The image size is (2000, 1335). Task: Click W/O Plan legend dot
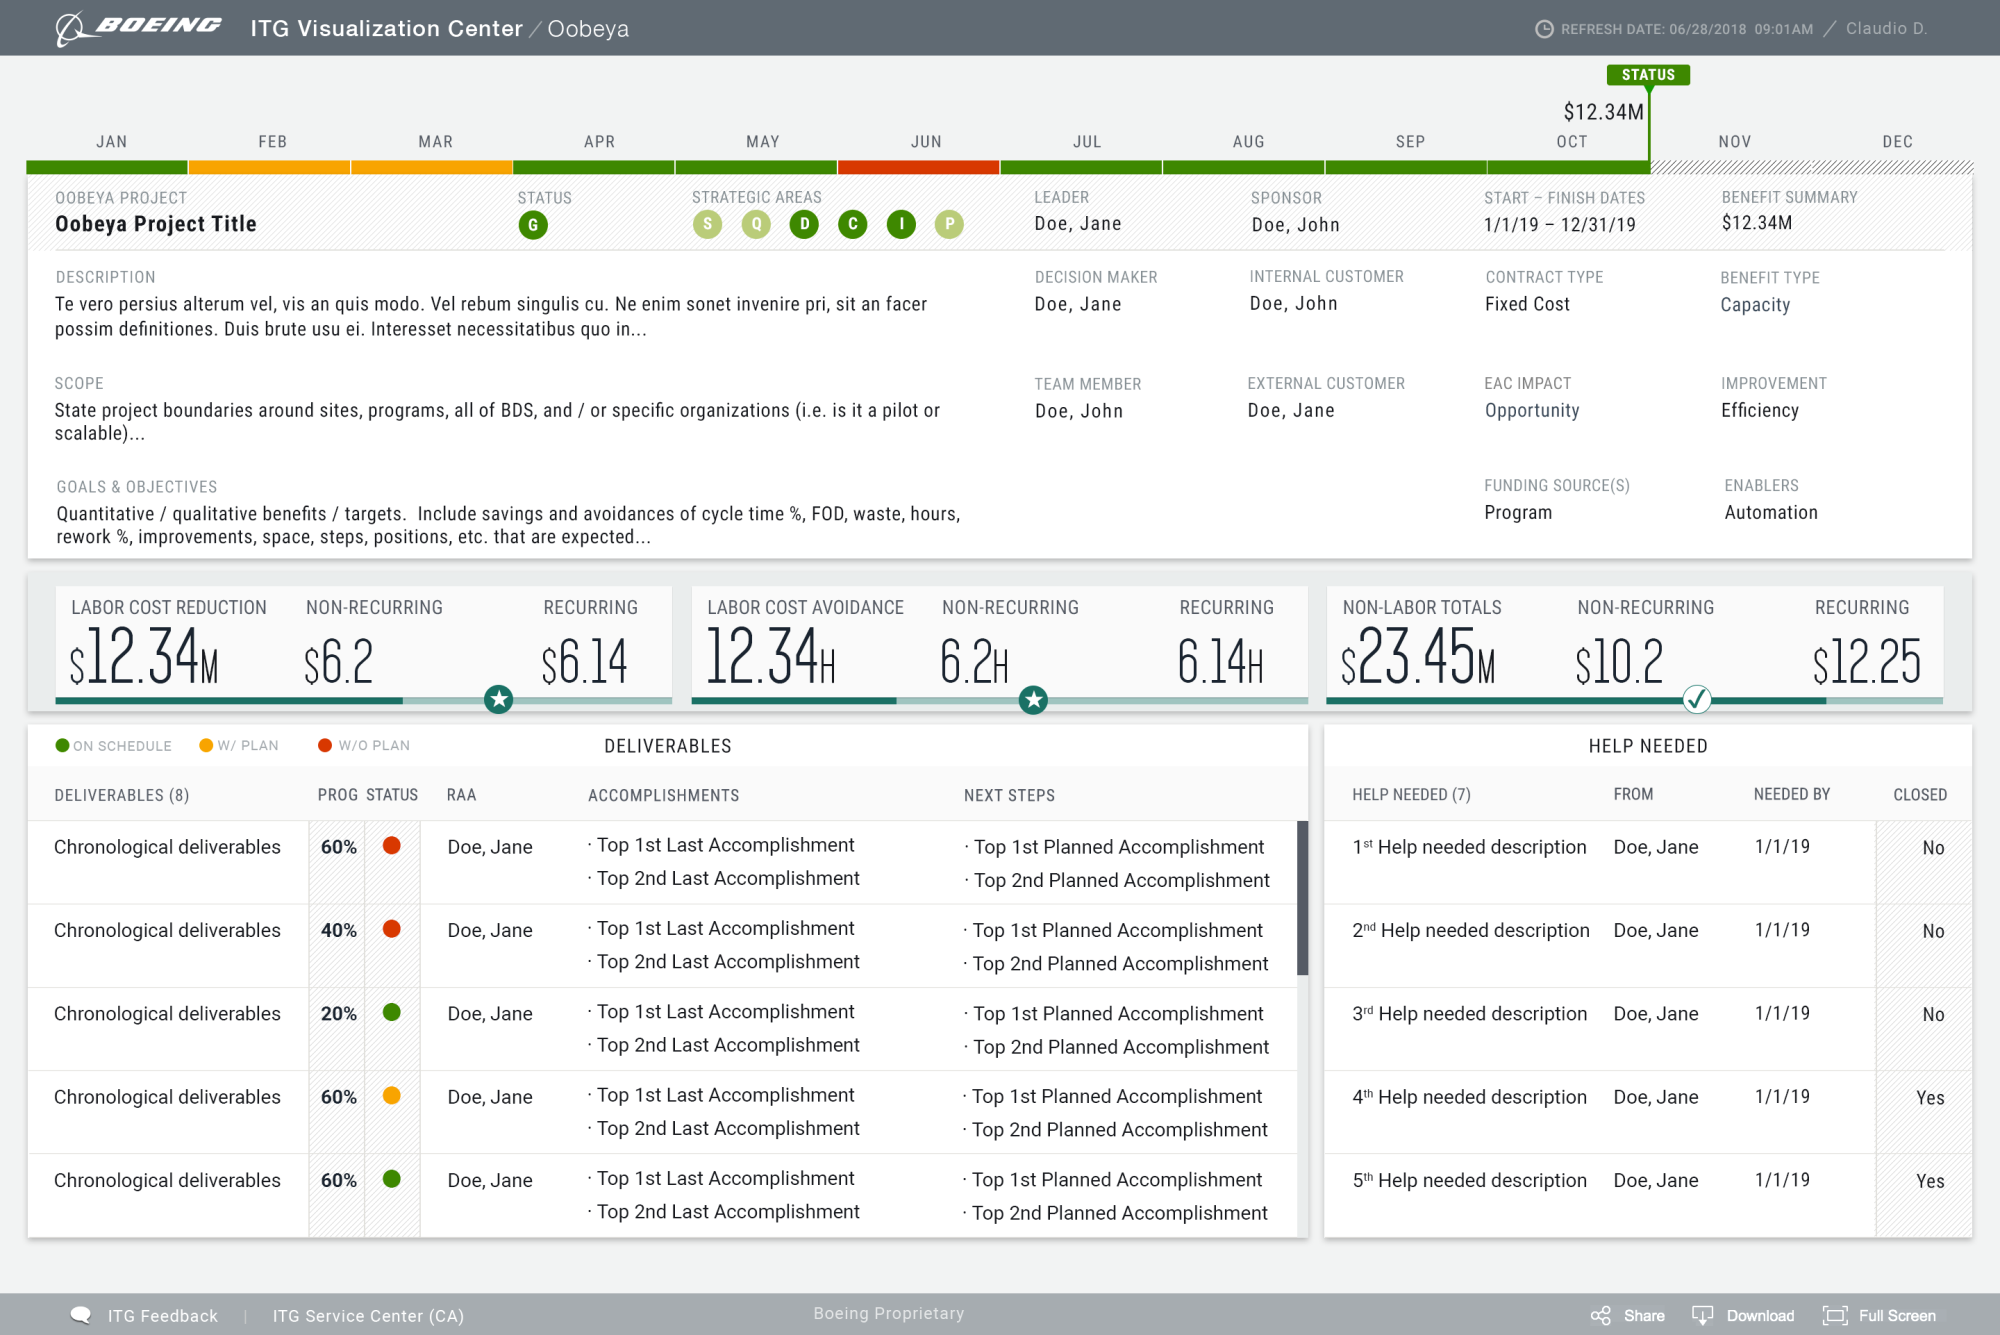(325, 745)
